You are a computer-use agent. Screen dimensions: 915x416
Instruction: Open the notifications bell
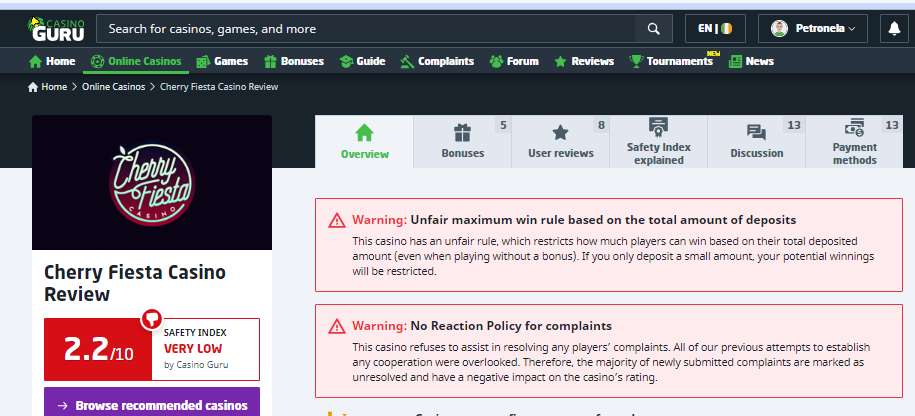pos(893,29)
